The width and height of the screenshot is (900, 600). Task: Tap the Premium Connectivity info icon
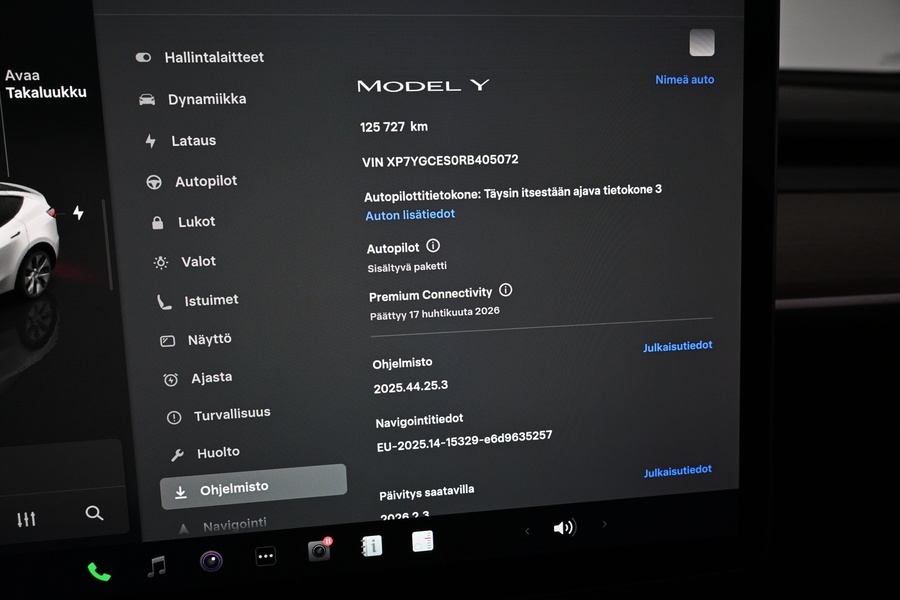(x=506, y=290)
